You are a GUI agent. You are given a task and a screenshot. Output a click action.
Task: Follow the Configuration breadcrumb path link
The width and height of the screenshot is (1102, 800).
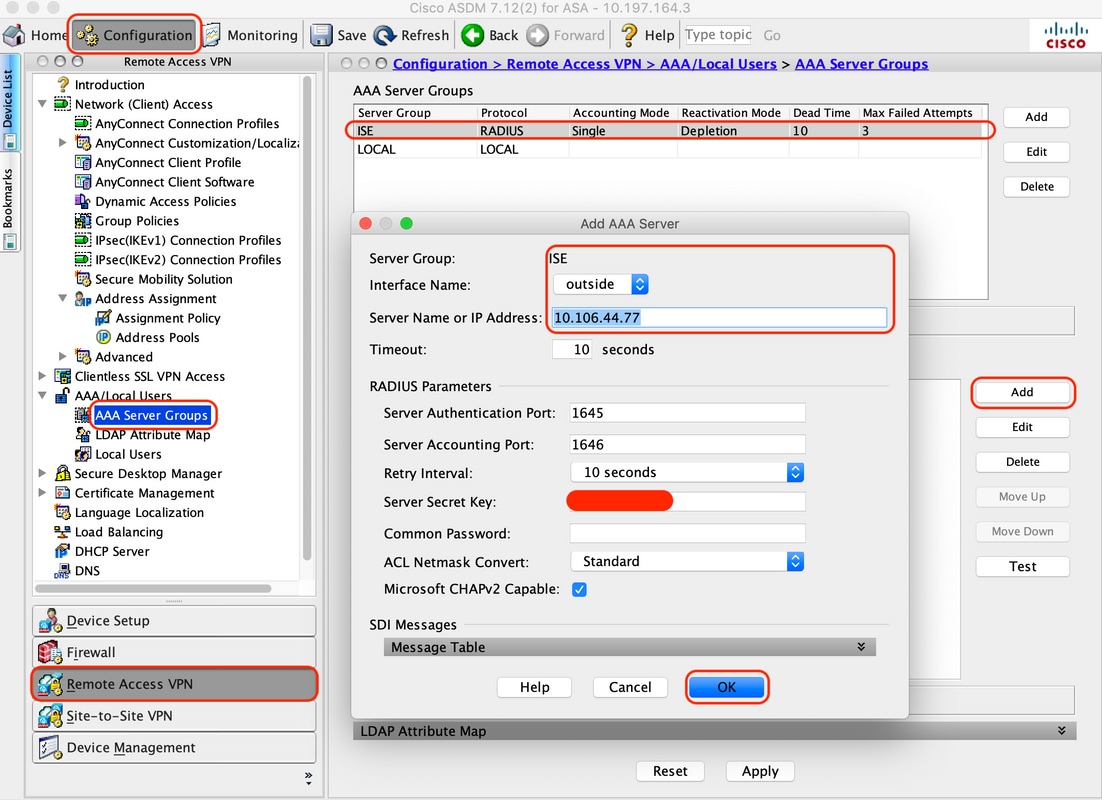tap(585, 64)
